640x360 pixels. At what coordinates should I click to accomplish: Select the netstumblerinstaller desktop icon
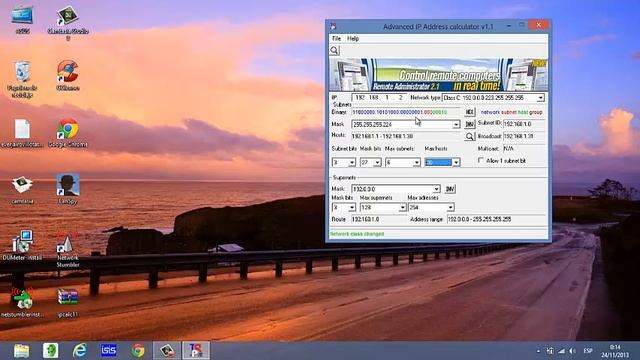click(22, 303)
